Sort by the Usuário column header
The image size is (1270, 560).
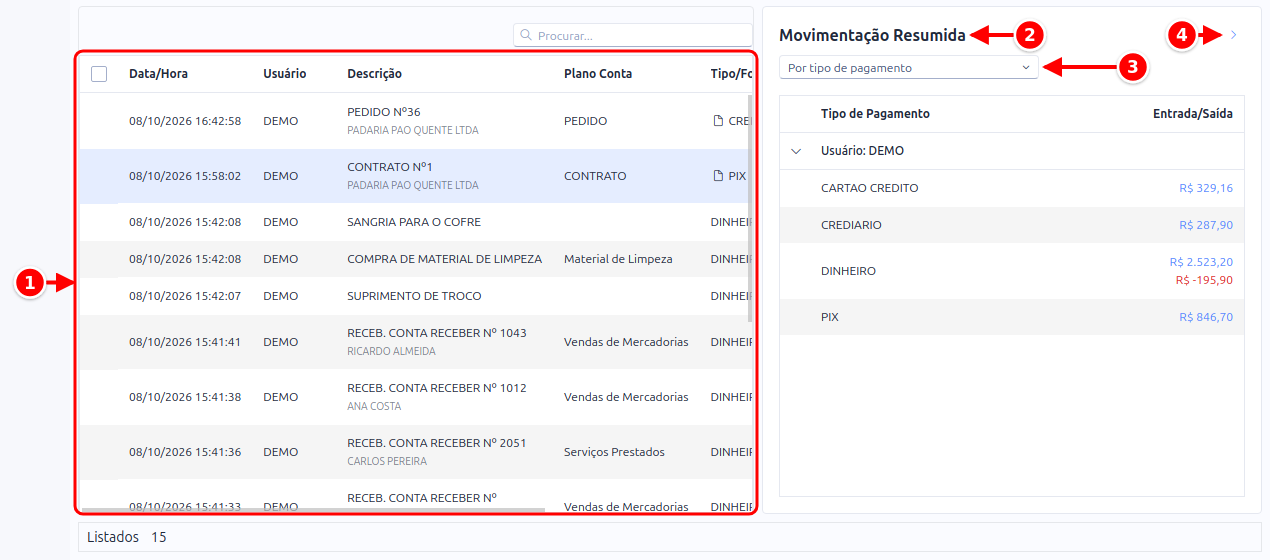click(x=285, y=73)
